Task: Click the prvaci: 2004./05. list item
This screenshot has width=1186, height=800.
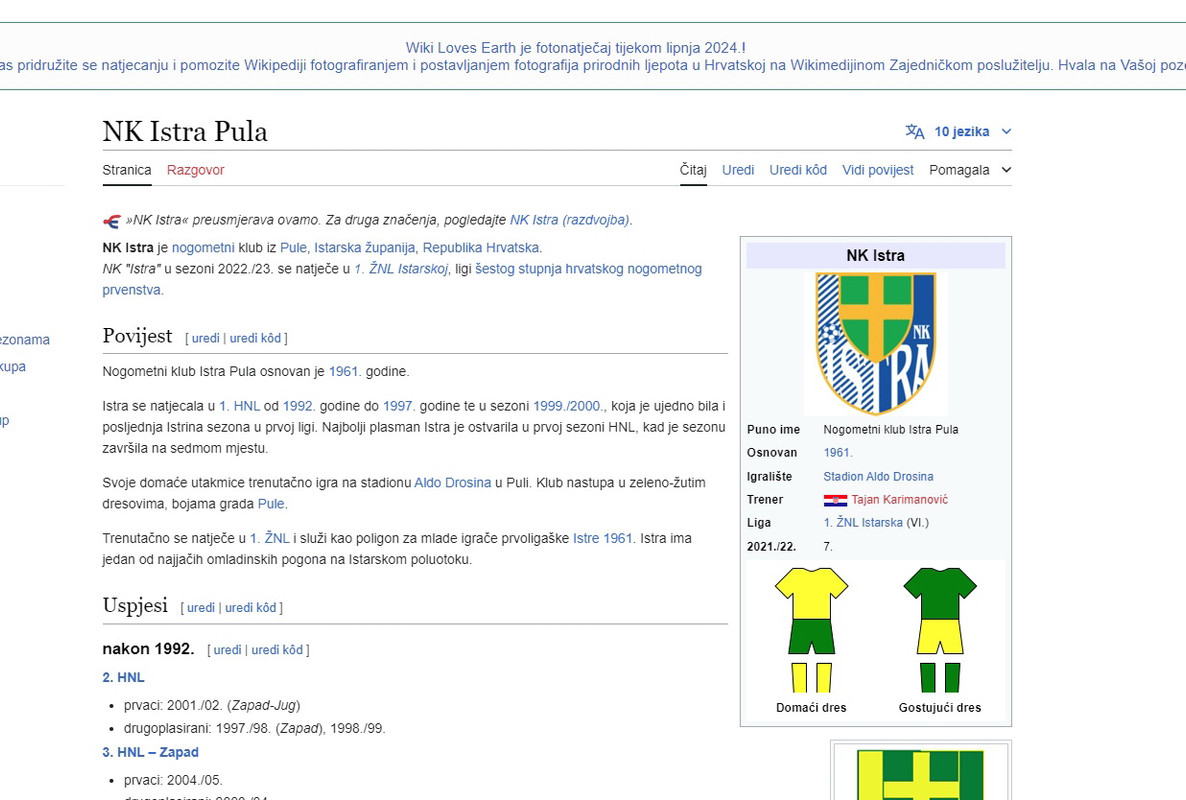Action: 173,780
